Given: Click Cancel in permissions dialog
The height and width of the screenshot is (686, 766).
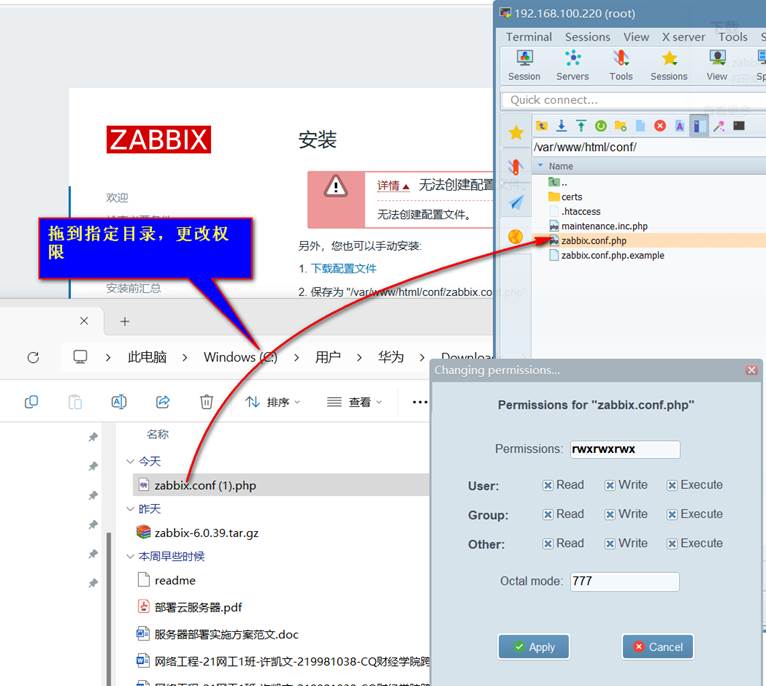Looking at the screenshot, I should point(658,647).
